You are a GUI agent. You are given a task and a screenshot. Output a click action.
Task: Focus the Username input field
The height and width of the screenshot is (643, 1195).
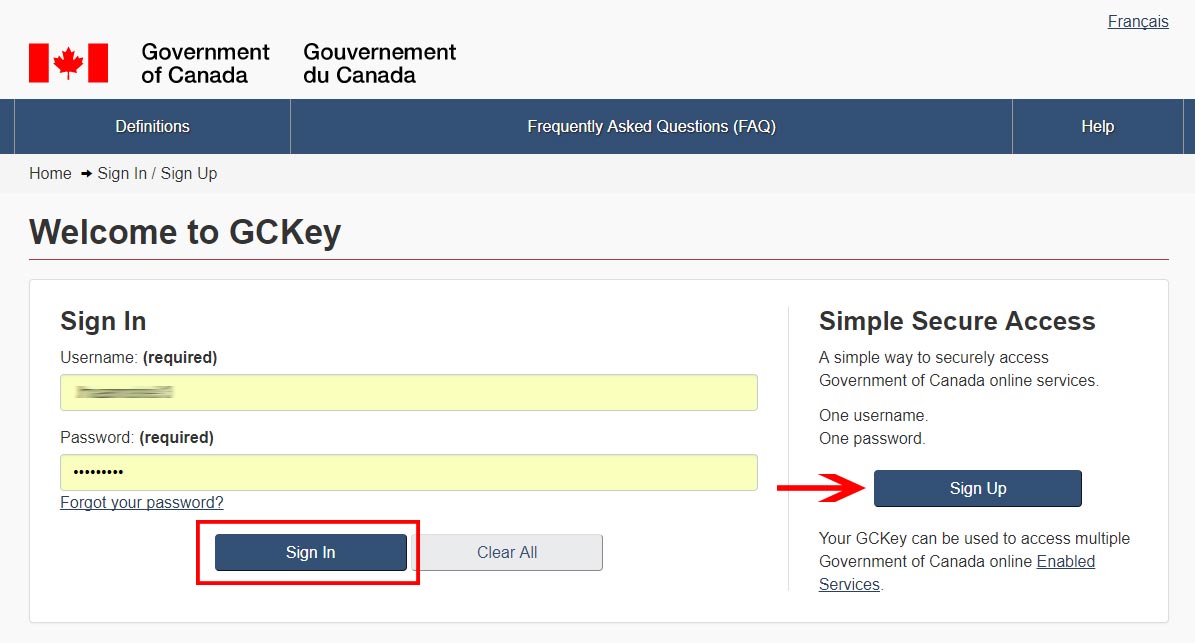408,392
